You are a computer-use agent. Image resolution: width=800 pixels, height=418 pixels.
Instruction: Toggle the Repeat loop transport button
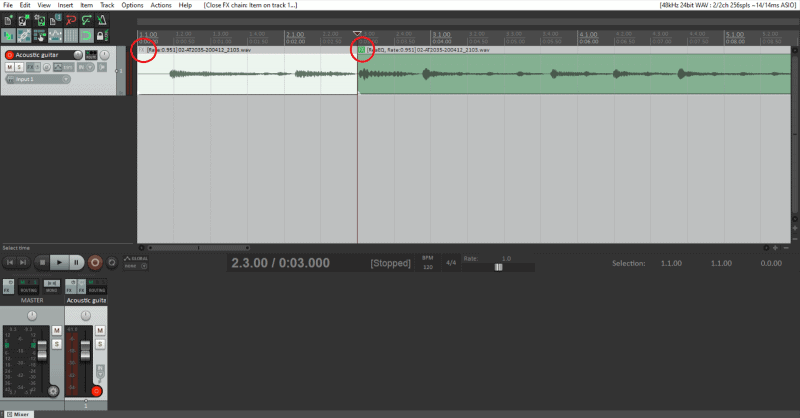(x=112, y=262)
